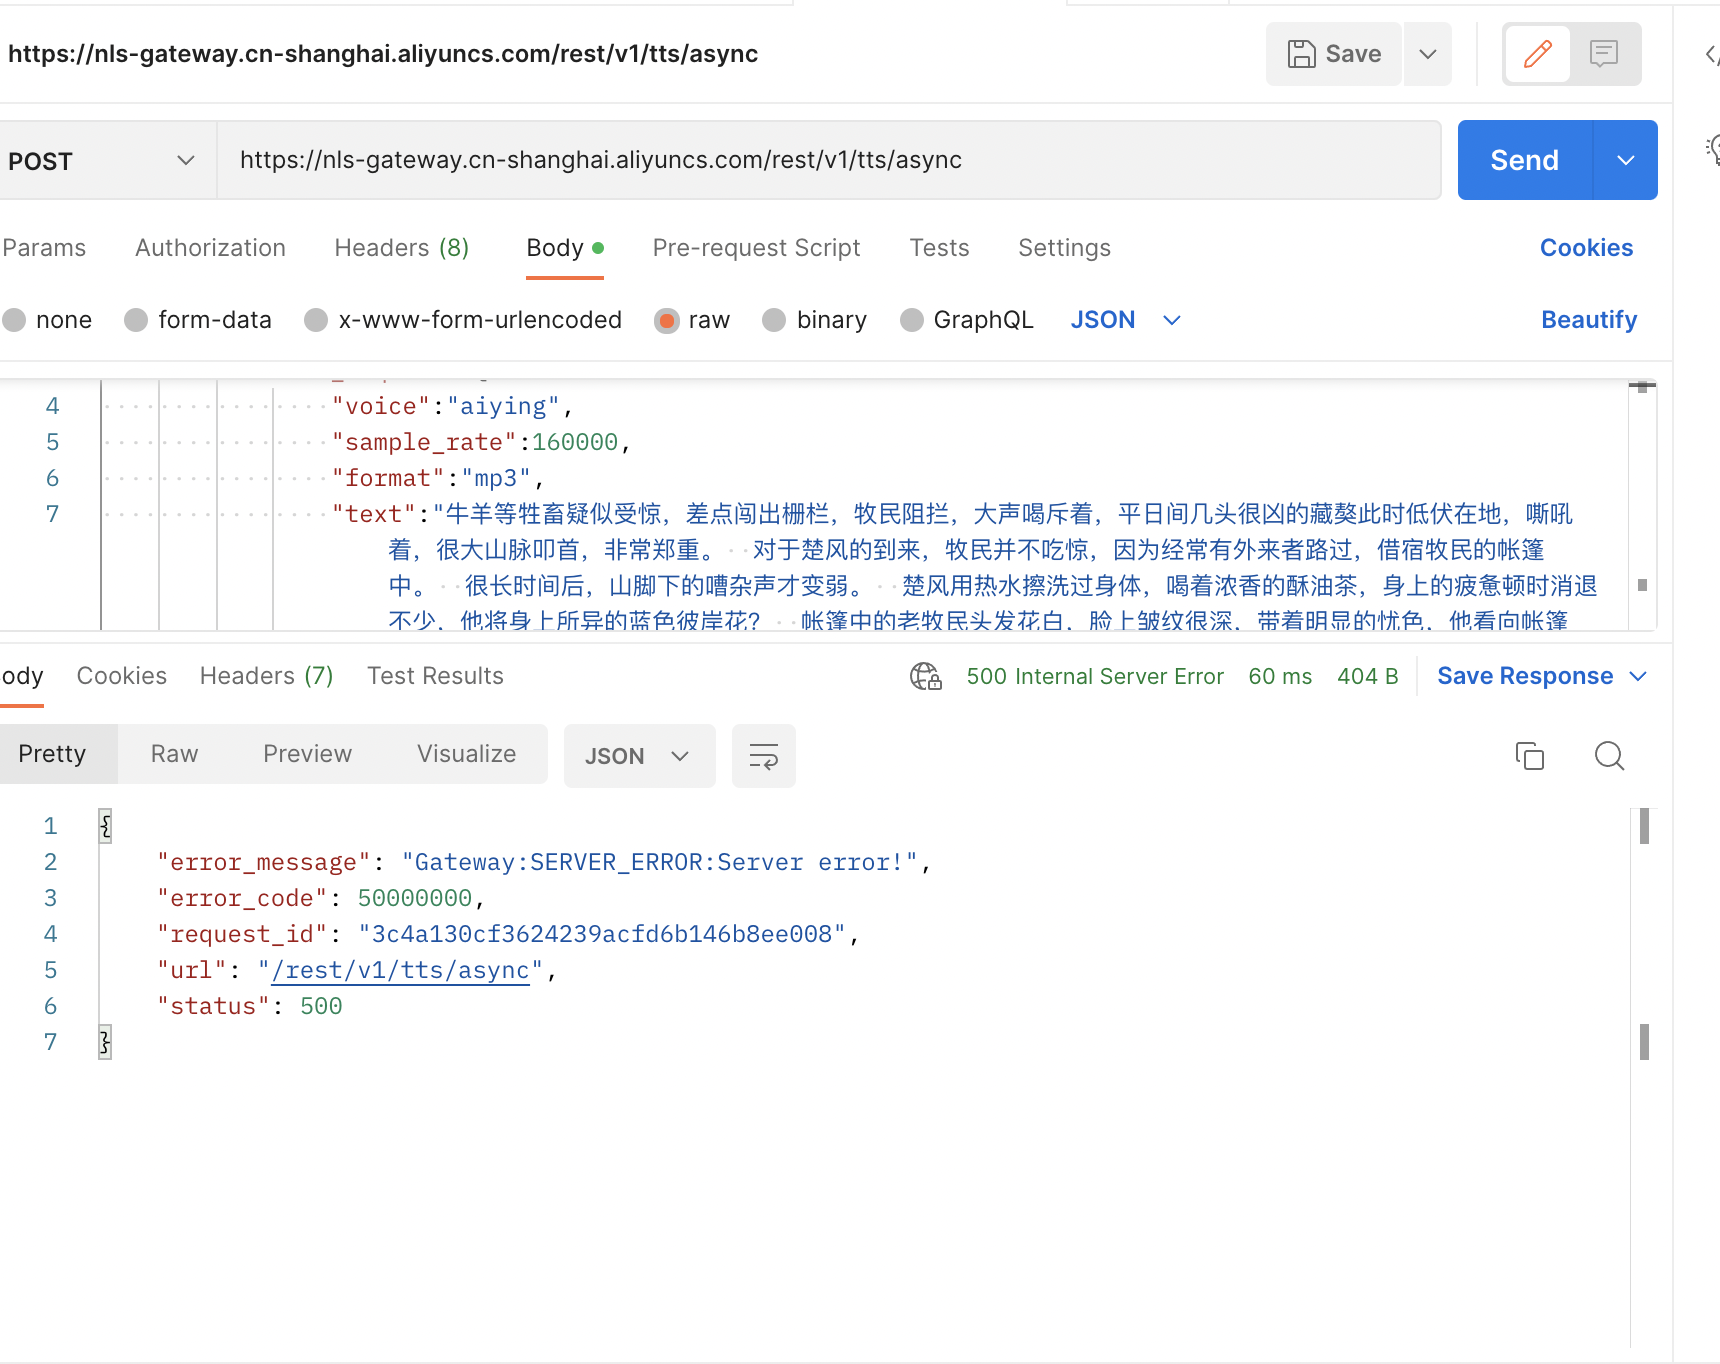The image size is (1720, 1364).
Task: Toggle line wrap icon in response
Action: 763,756
